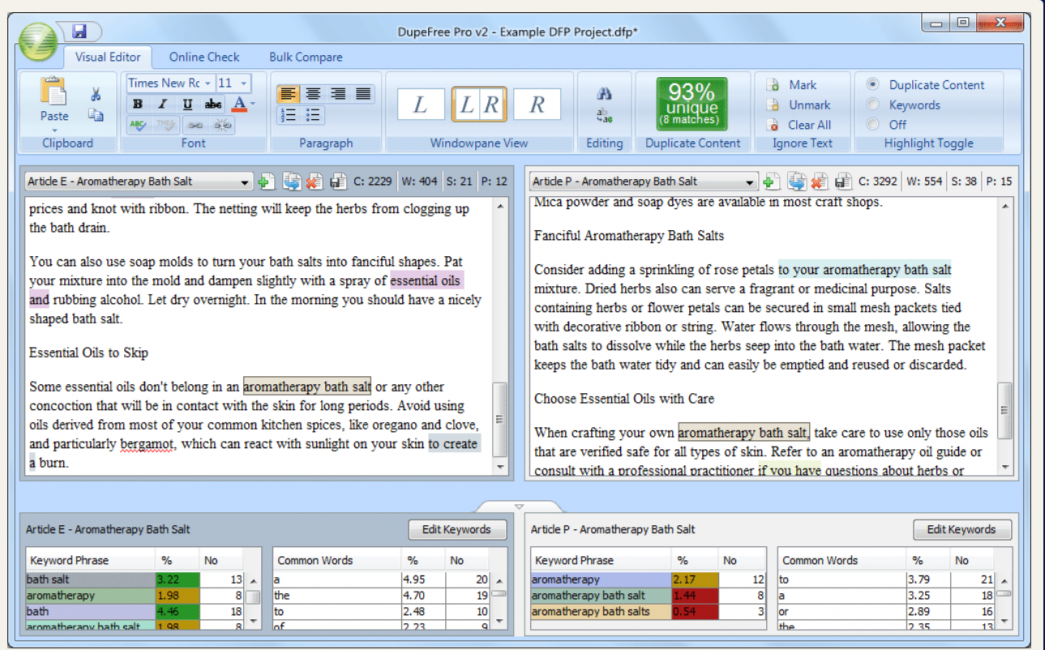Click the spell check ABC icon

click(x=139, y=125)
